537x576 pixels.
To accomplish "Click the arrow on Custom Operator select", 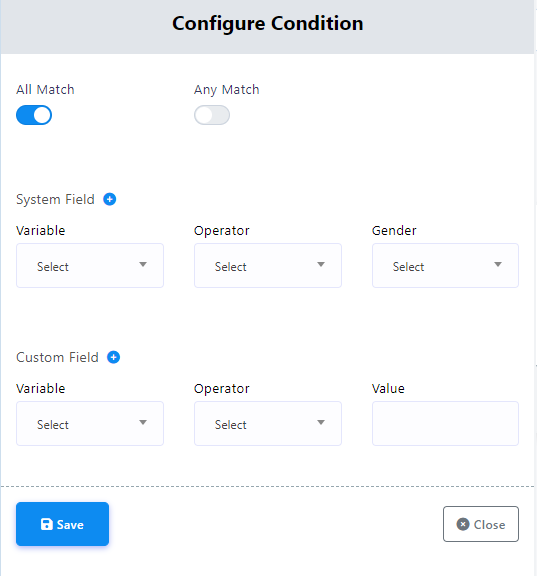I will (321, 422).
